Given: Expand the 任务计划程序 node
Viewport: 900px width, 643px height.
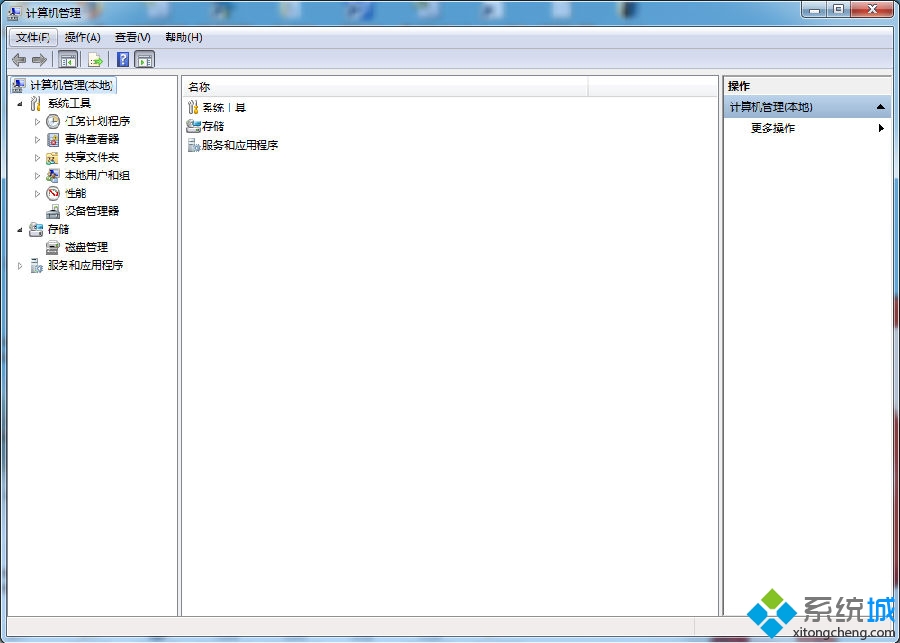Looking at the screenshot, I should point(37,122).
